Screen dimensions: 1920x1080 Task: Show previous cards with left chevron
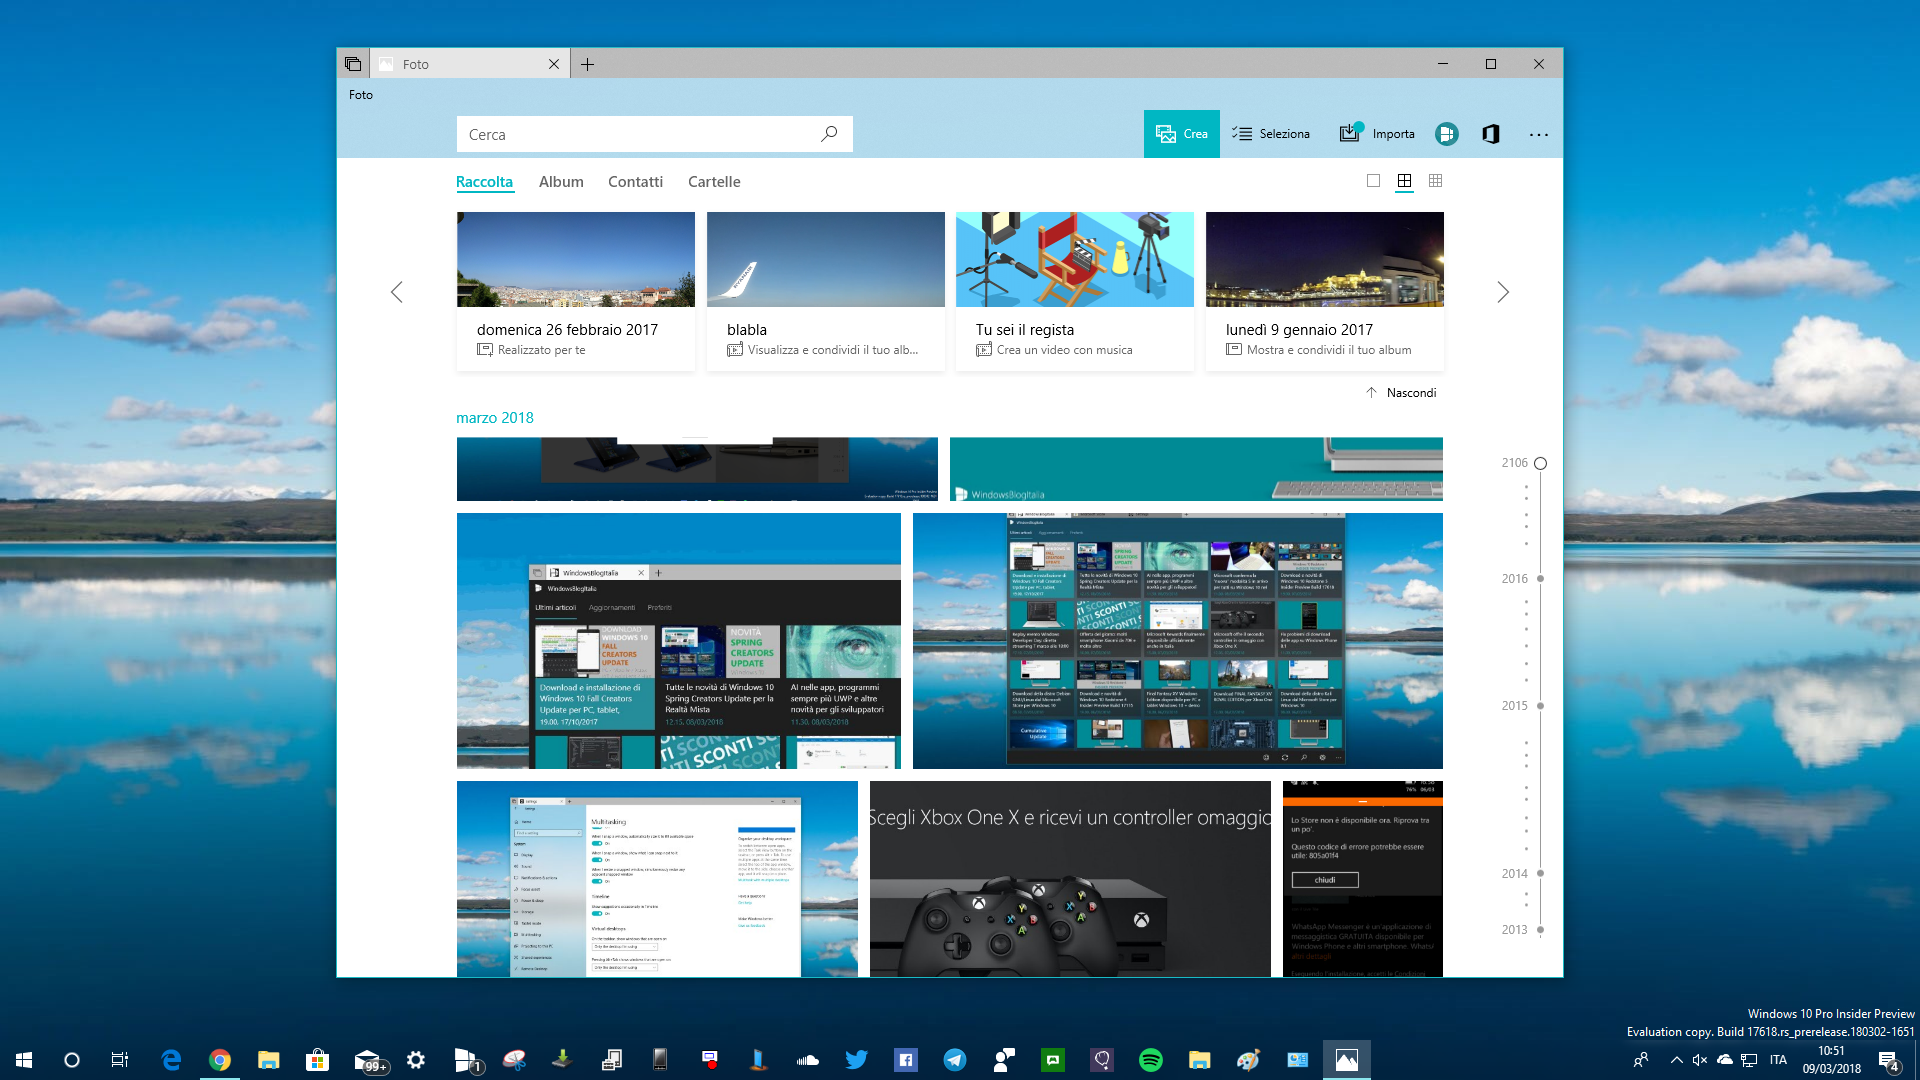(x=397, y=292)
